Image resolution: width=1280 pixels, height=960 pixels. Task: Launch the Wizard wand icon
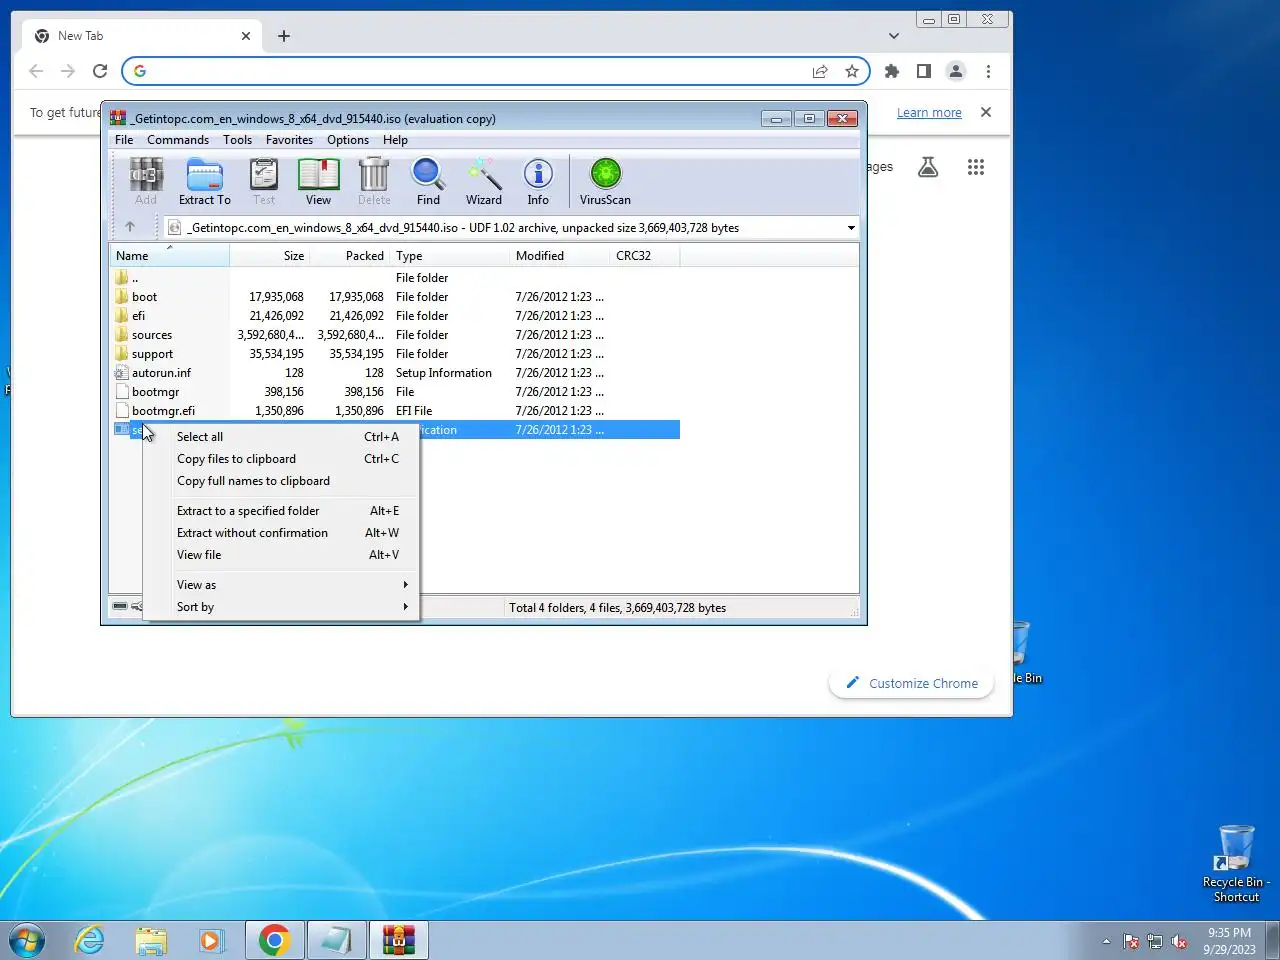[484, 182]
